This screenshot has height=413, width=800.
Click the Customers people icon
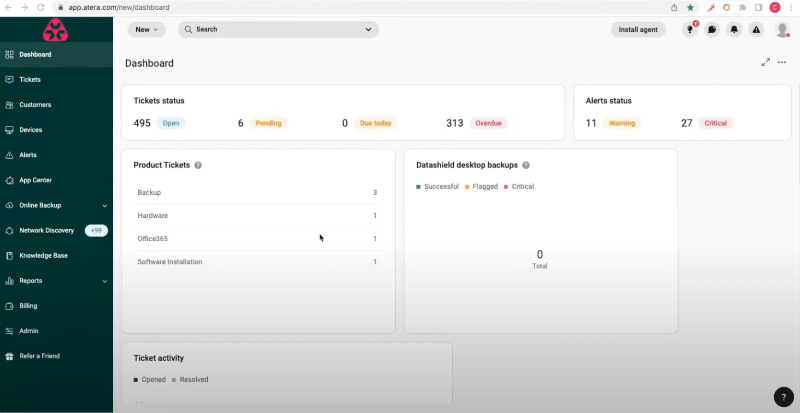[9, 105]
